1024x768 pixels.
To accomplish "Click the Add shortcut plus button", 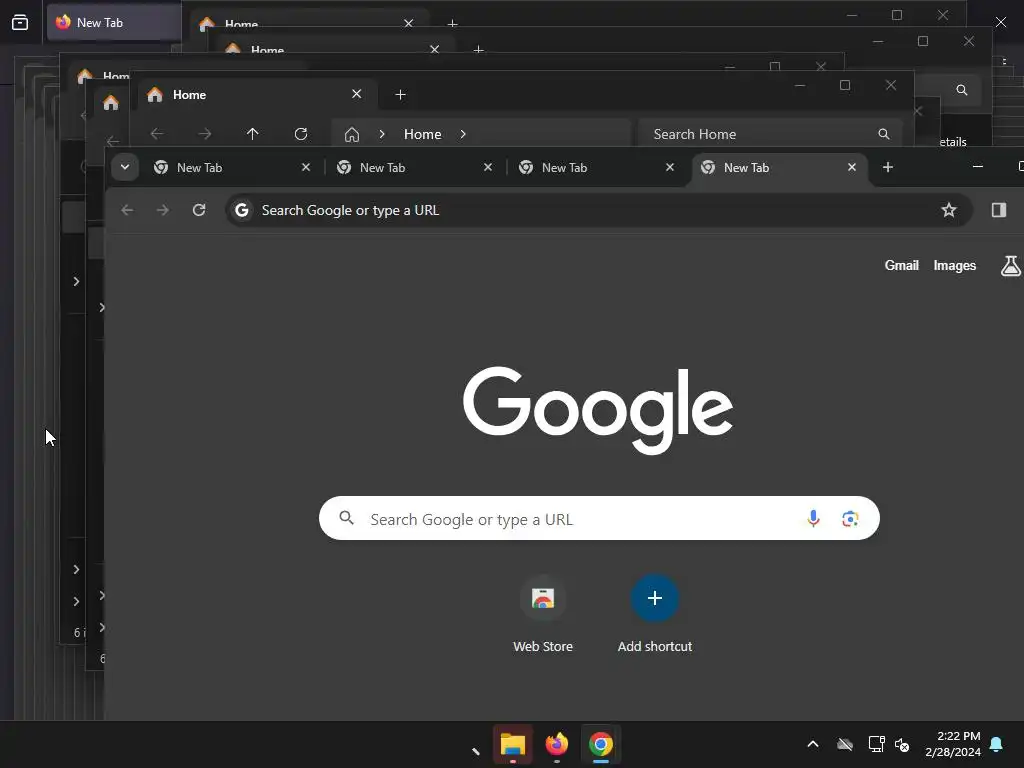I will pyautogui.click(x=655, y=598).
